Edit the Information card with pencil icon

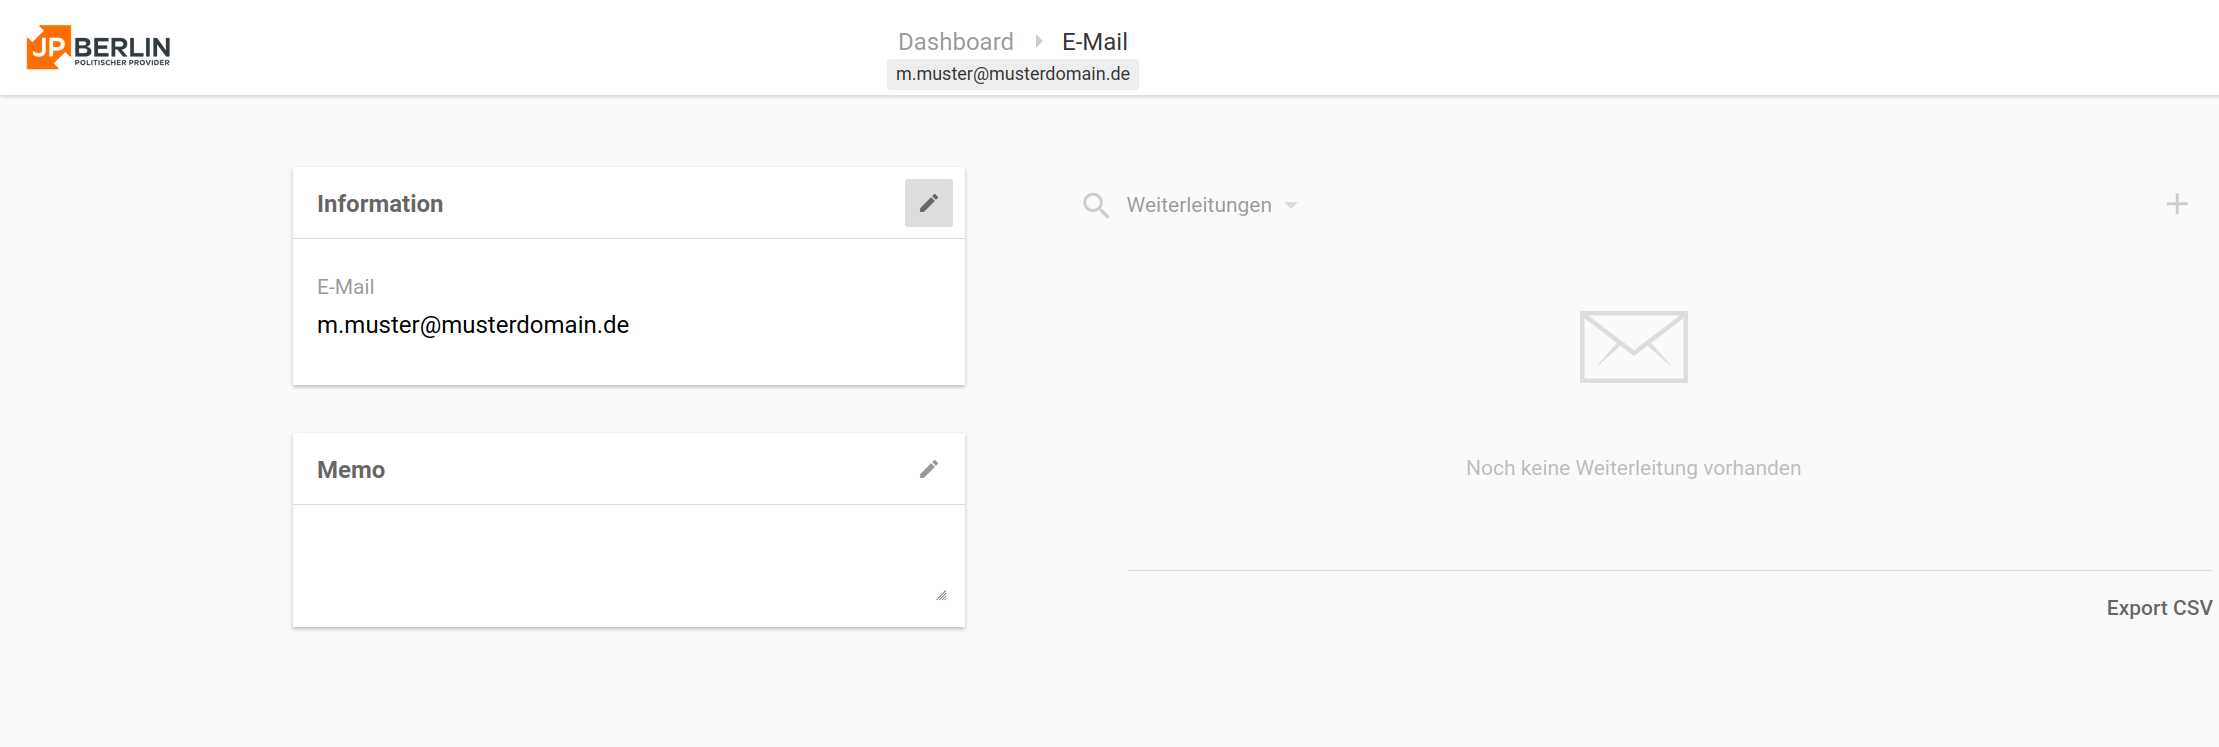tap(928, 203)
